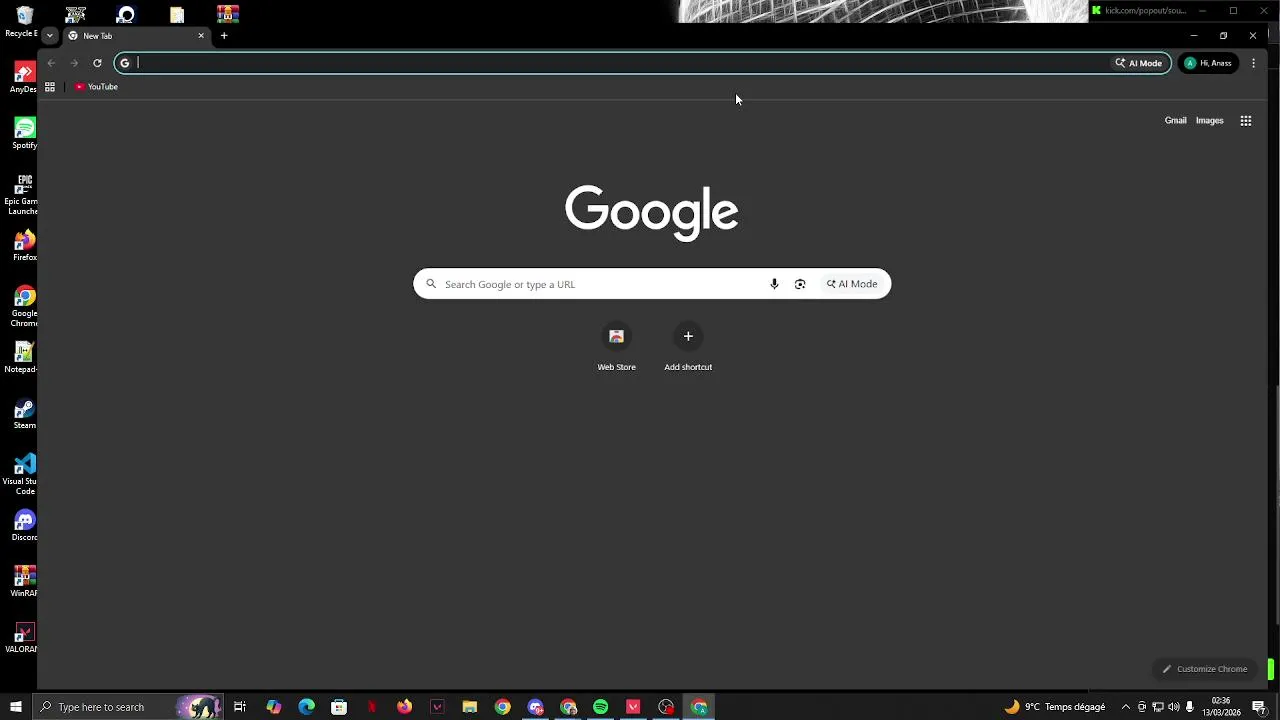Image resolution: width=1280 pixels, height=720 pixels.
Task: Open the Firefox desktop icon
Action: coord(24,245)
